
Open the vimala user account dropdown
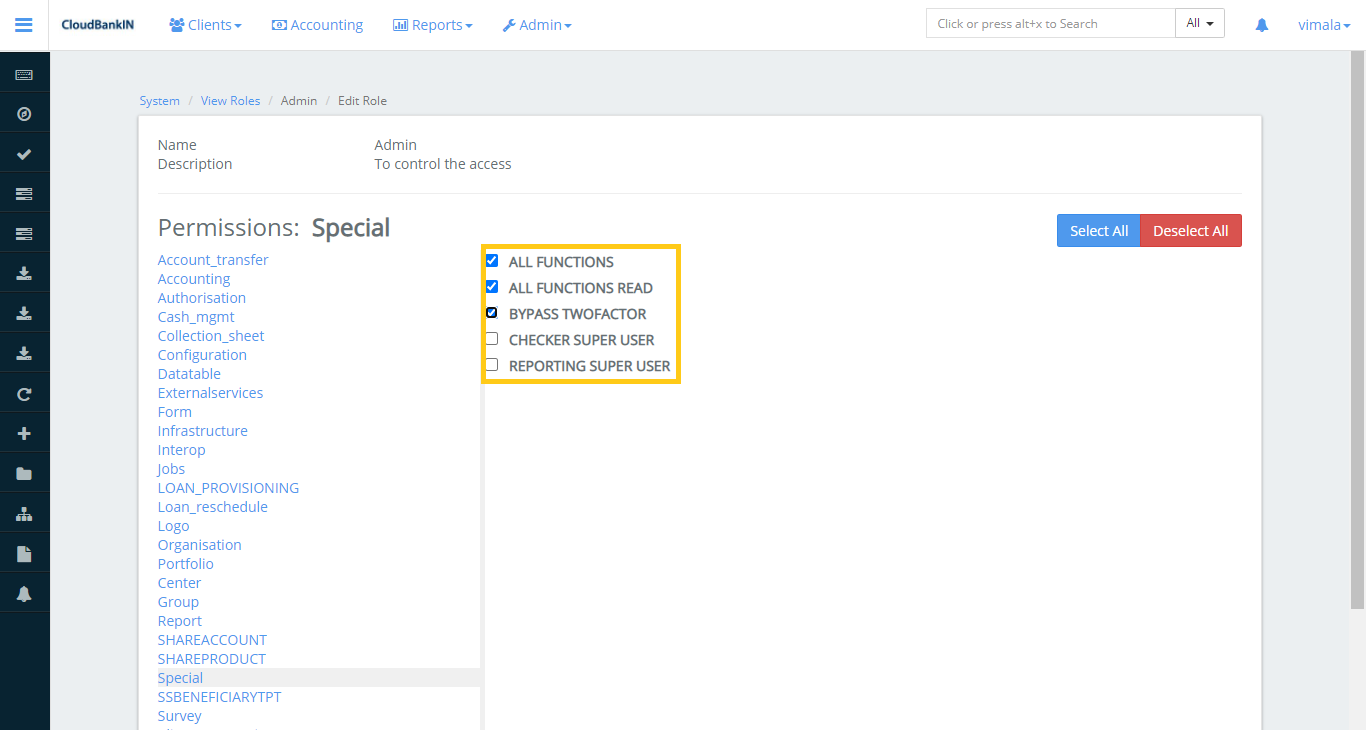(x=1324, y=24)
